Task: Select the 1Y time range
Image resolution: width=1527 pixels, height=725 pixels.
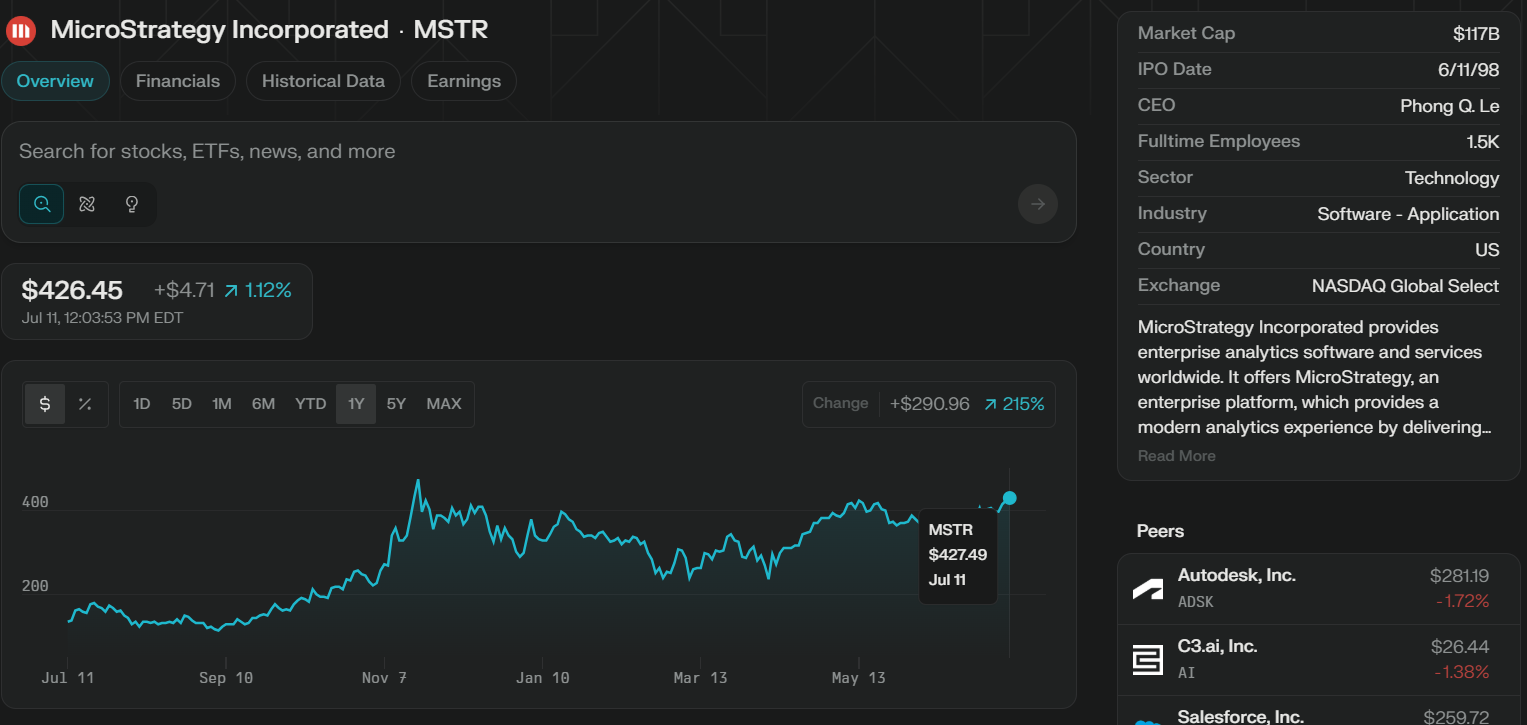Action: [356, 404]
